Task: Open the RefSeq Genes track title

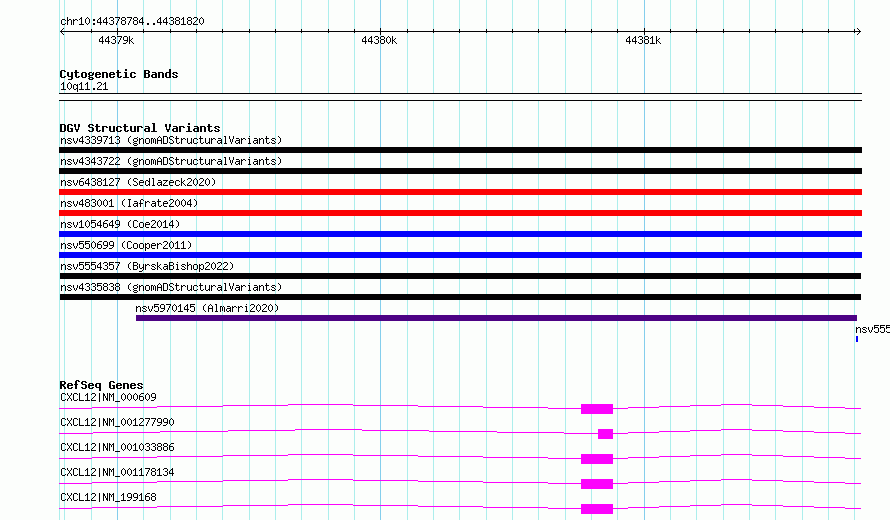Action: 101,385
